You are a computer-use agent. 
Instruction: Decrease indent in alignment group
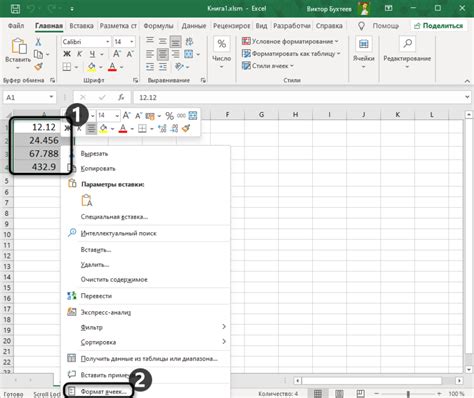[150, 67]
